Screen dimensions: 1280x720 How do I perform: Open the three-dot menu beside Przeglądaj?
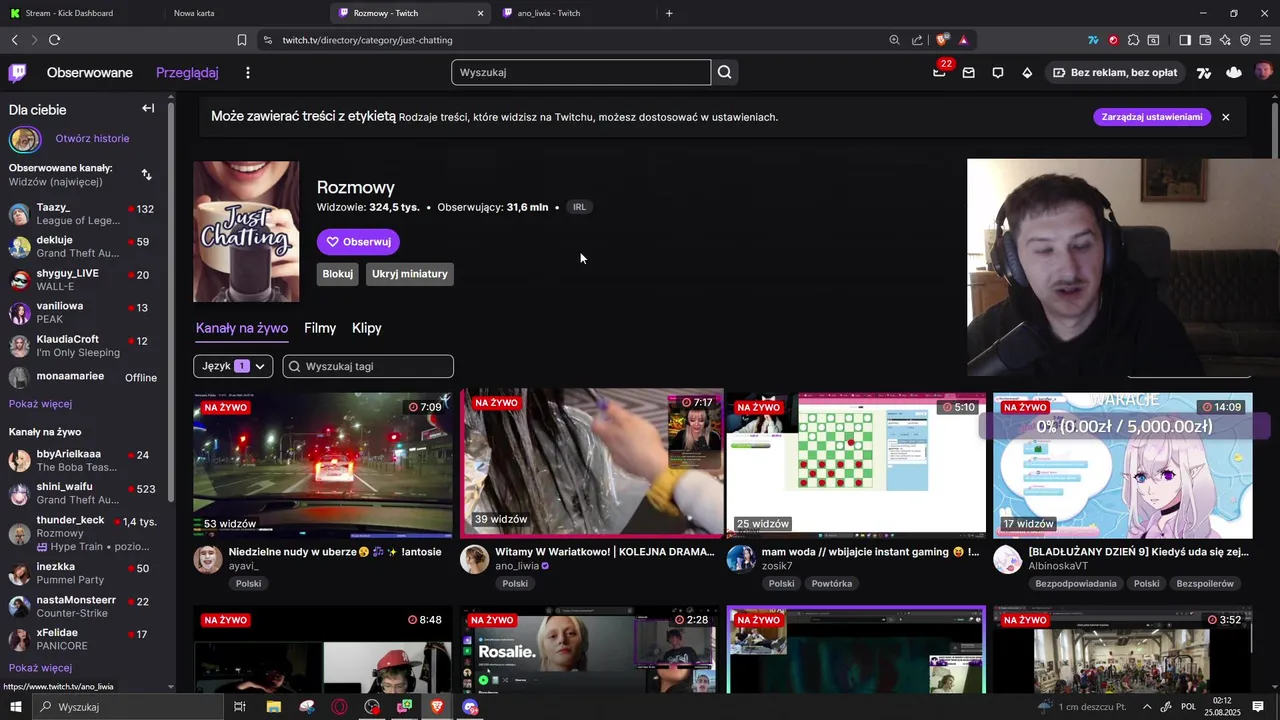(248, 73)
